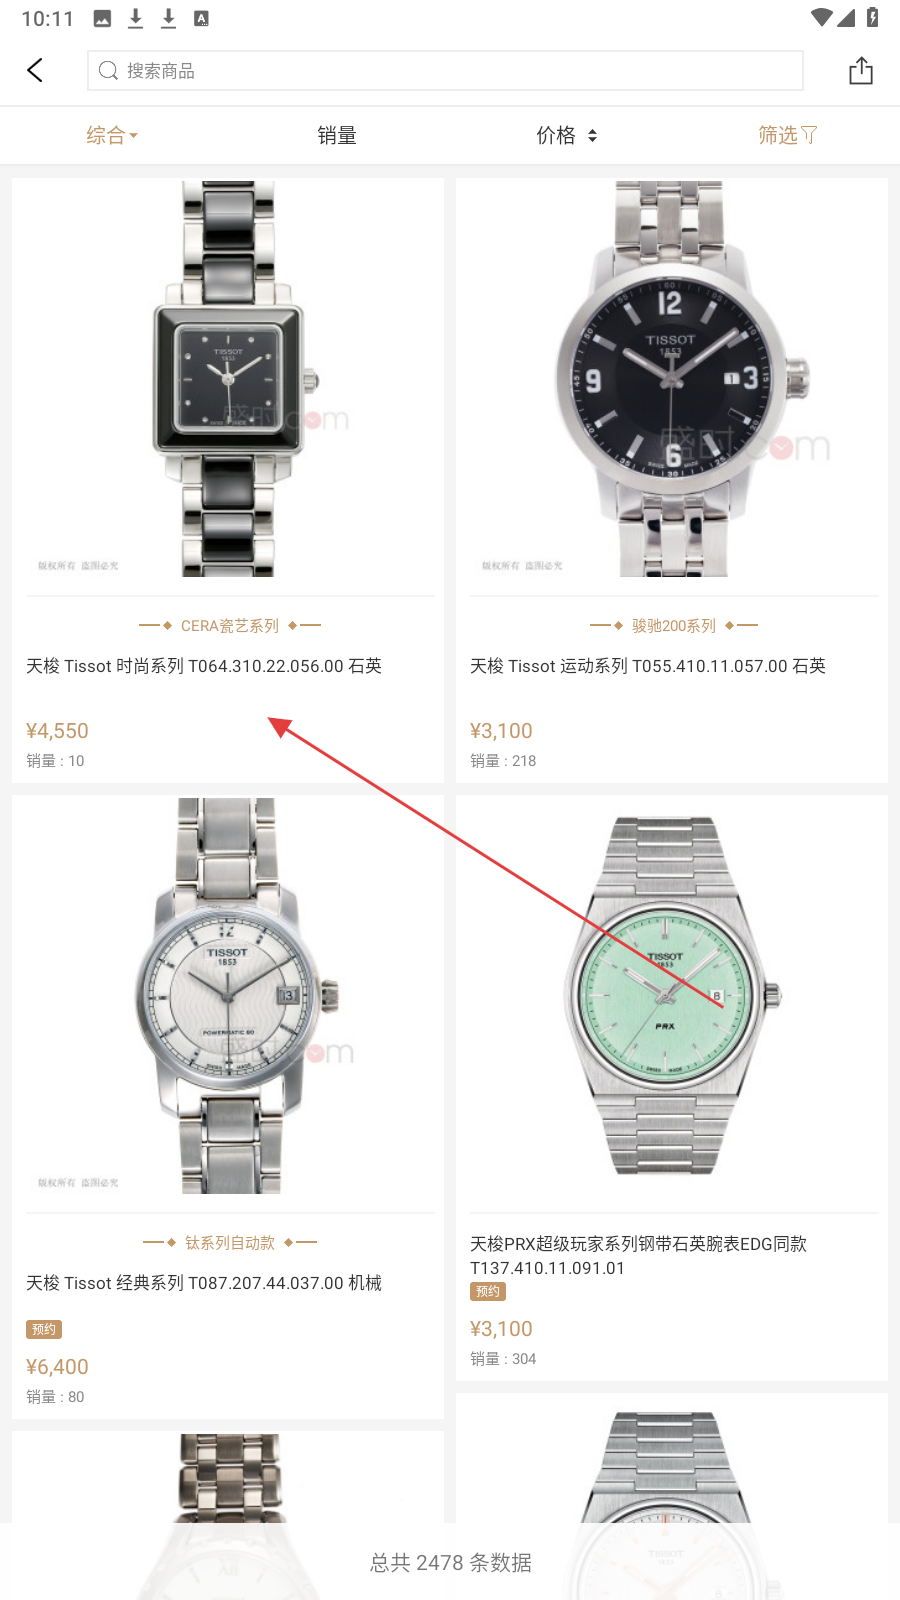Tap the Wi-Fi signal icon

(x=822, y=17)
